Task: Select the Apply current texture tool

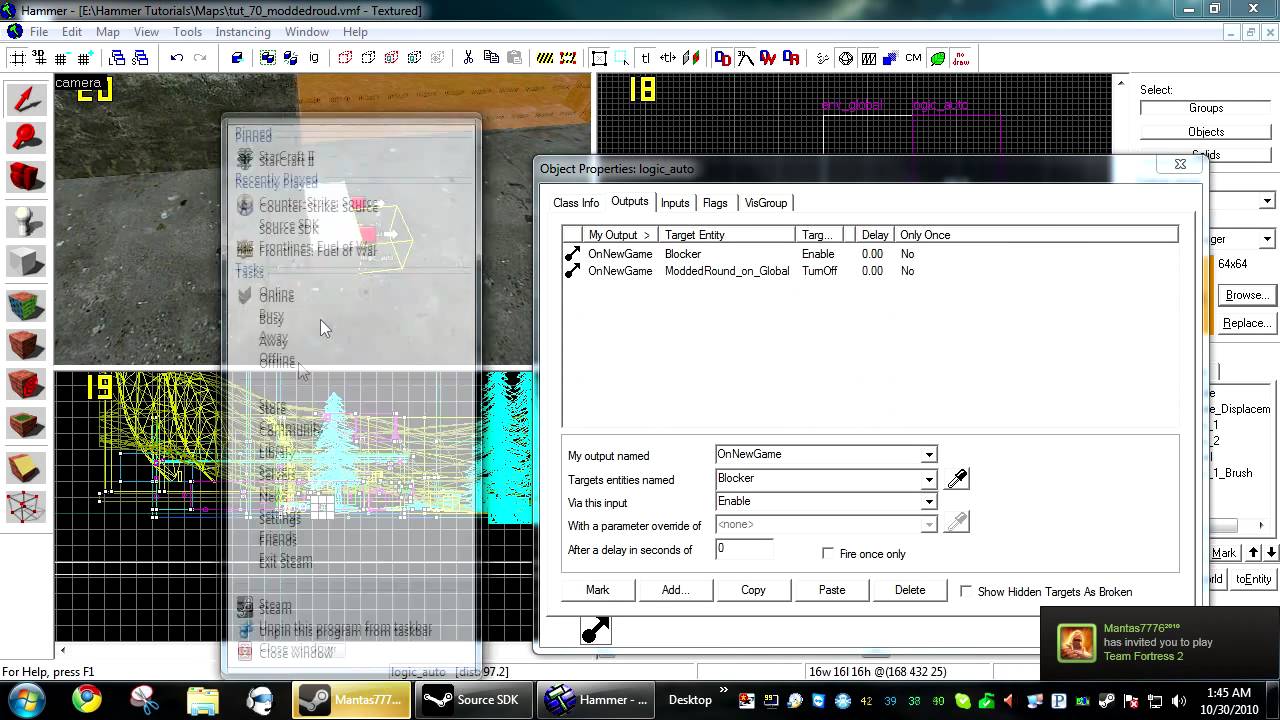Action: point(26,344)
